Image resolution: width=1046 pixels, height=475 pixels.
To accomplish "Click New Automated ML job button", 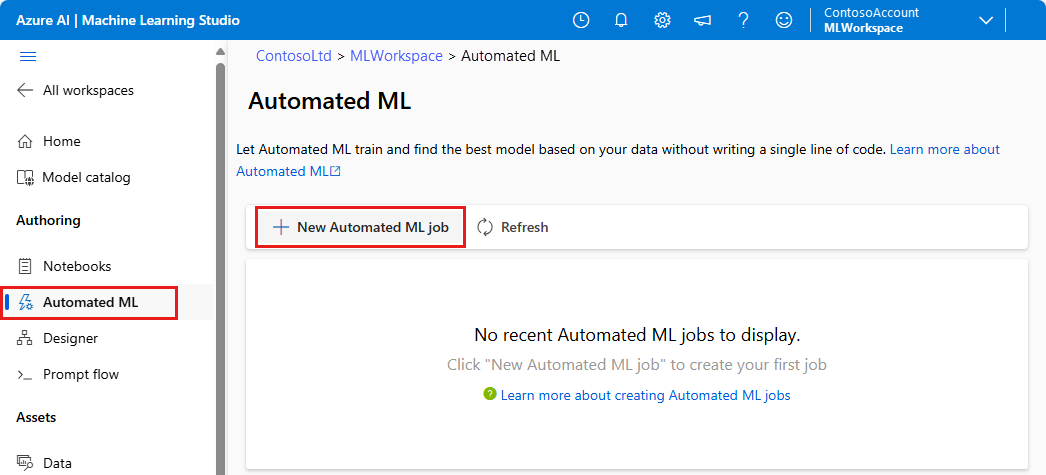I will (x=361, y=227).
